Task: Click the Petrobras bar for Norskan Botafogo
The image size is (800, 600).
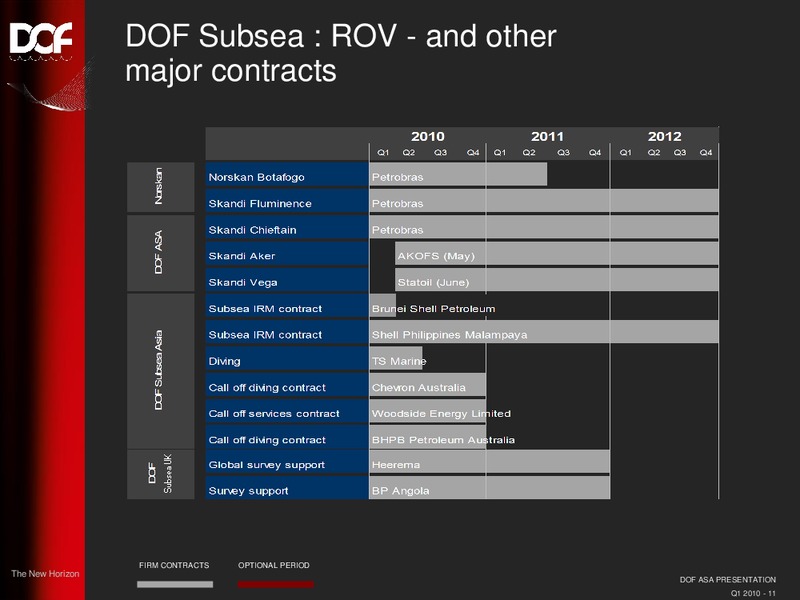Action: pos(458,174)
